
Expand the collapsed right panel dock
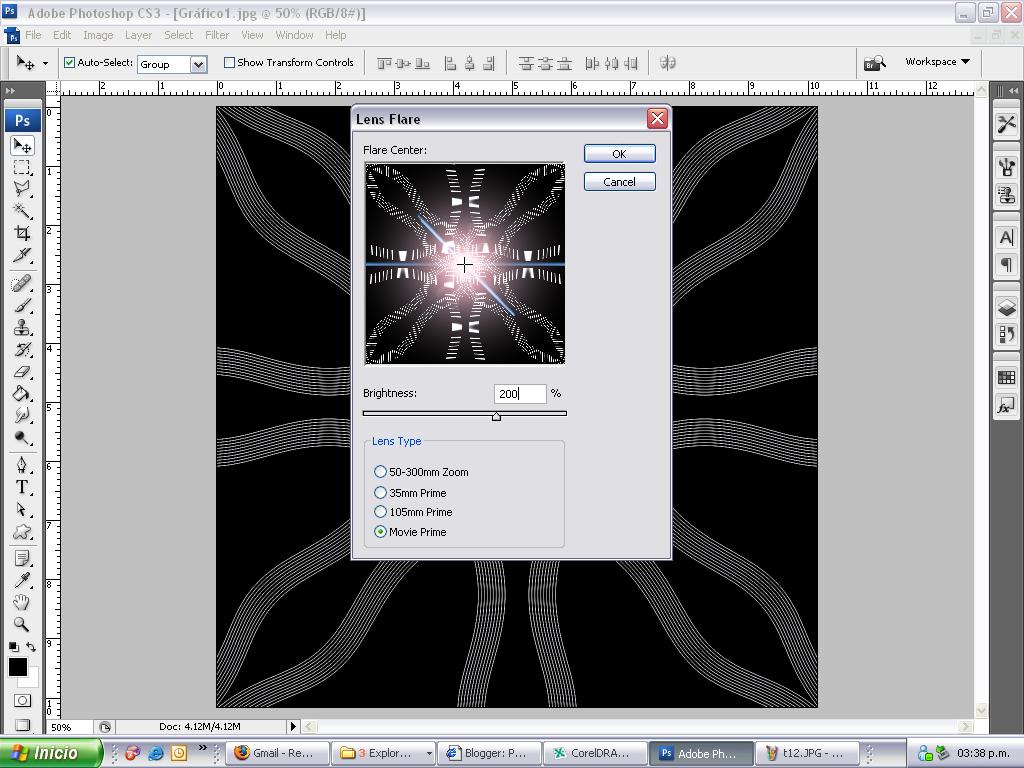[x=1013, y=90]
